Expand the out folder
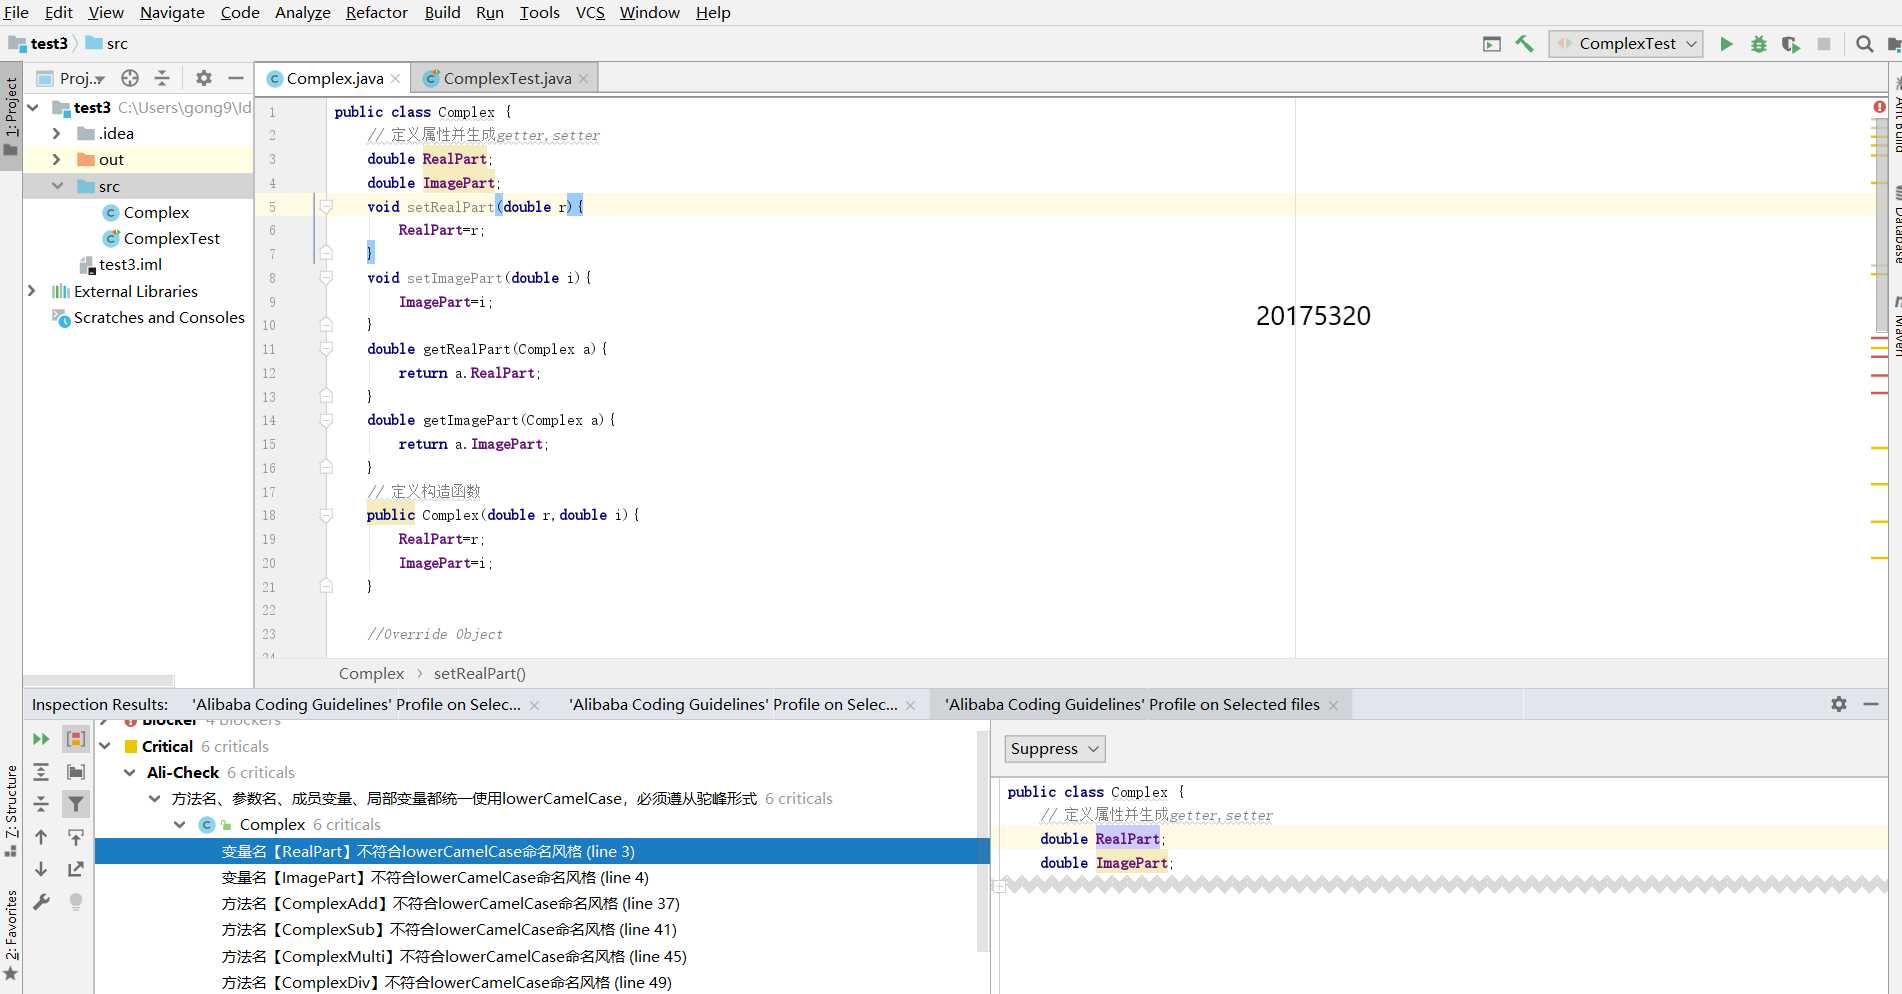 (x=57, y=159)
